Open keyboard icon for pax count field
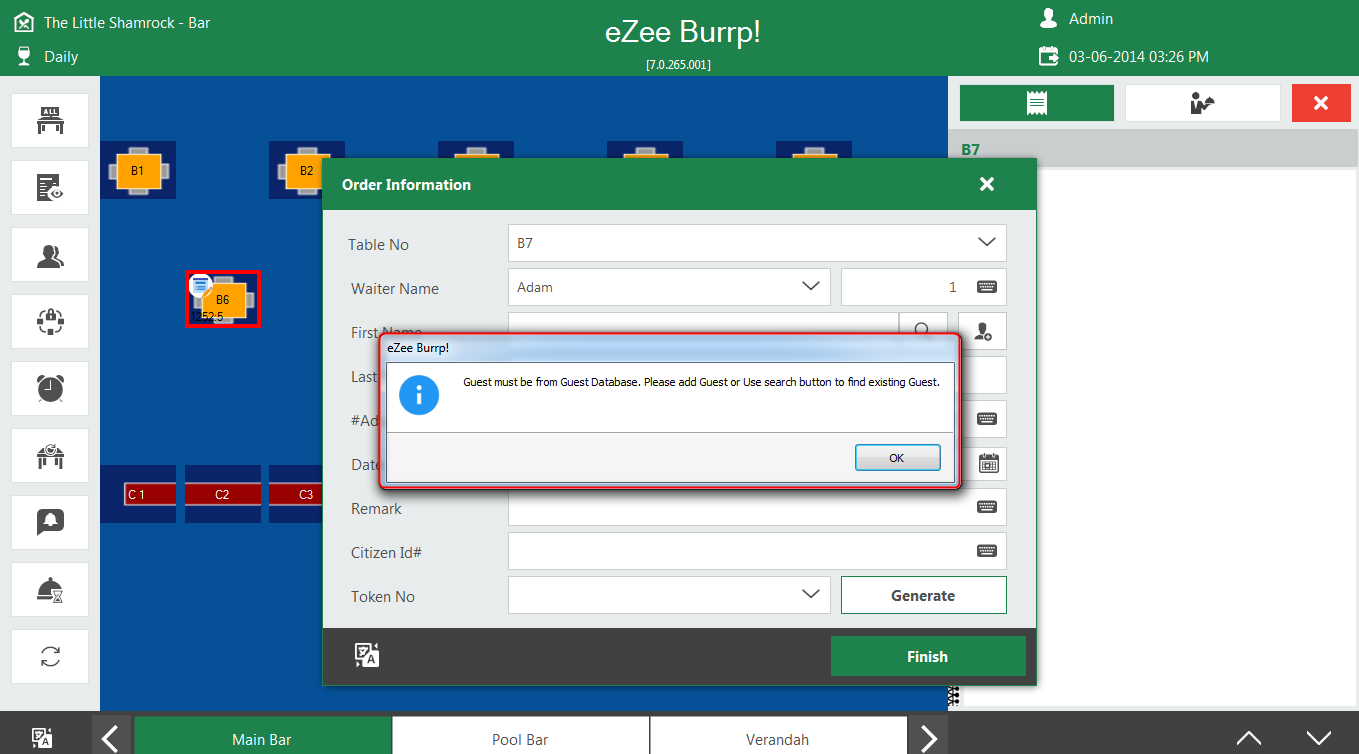Screen dimensions: 1359x754 coord(987,287)
